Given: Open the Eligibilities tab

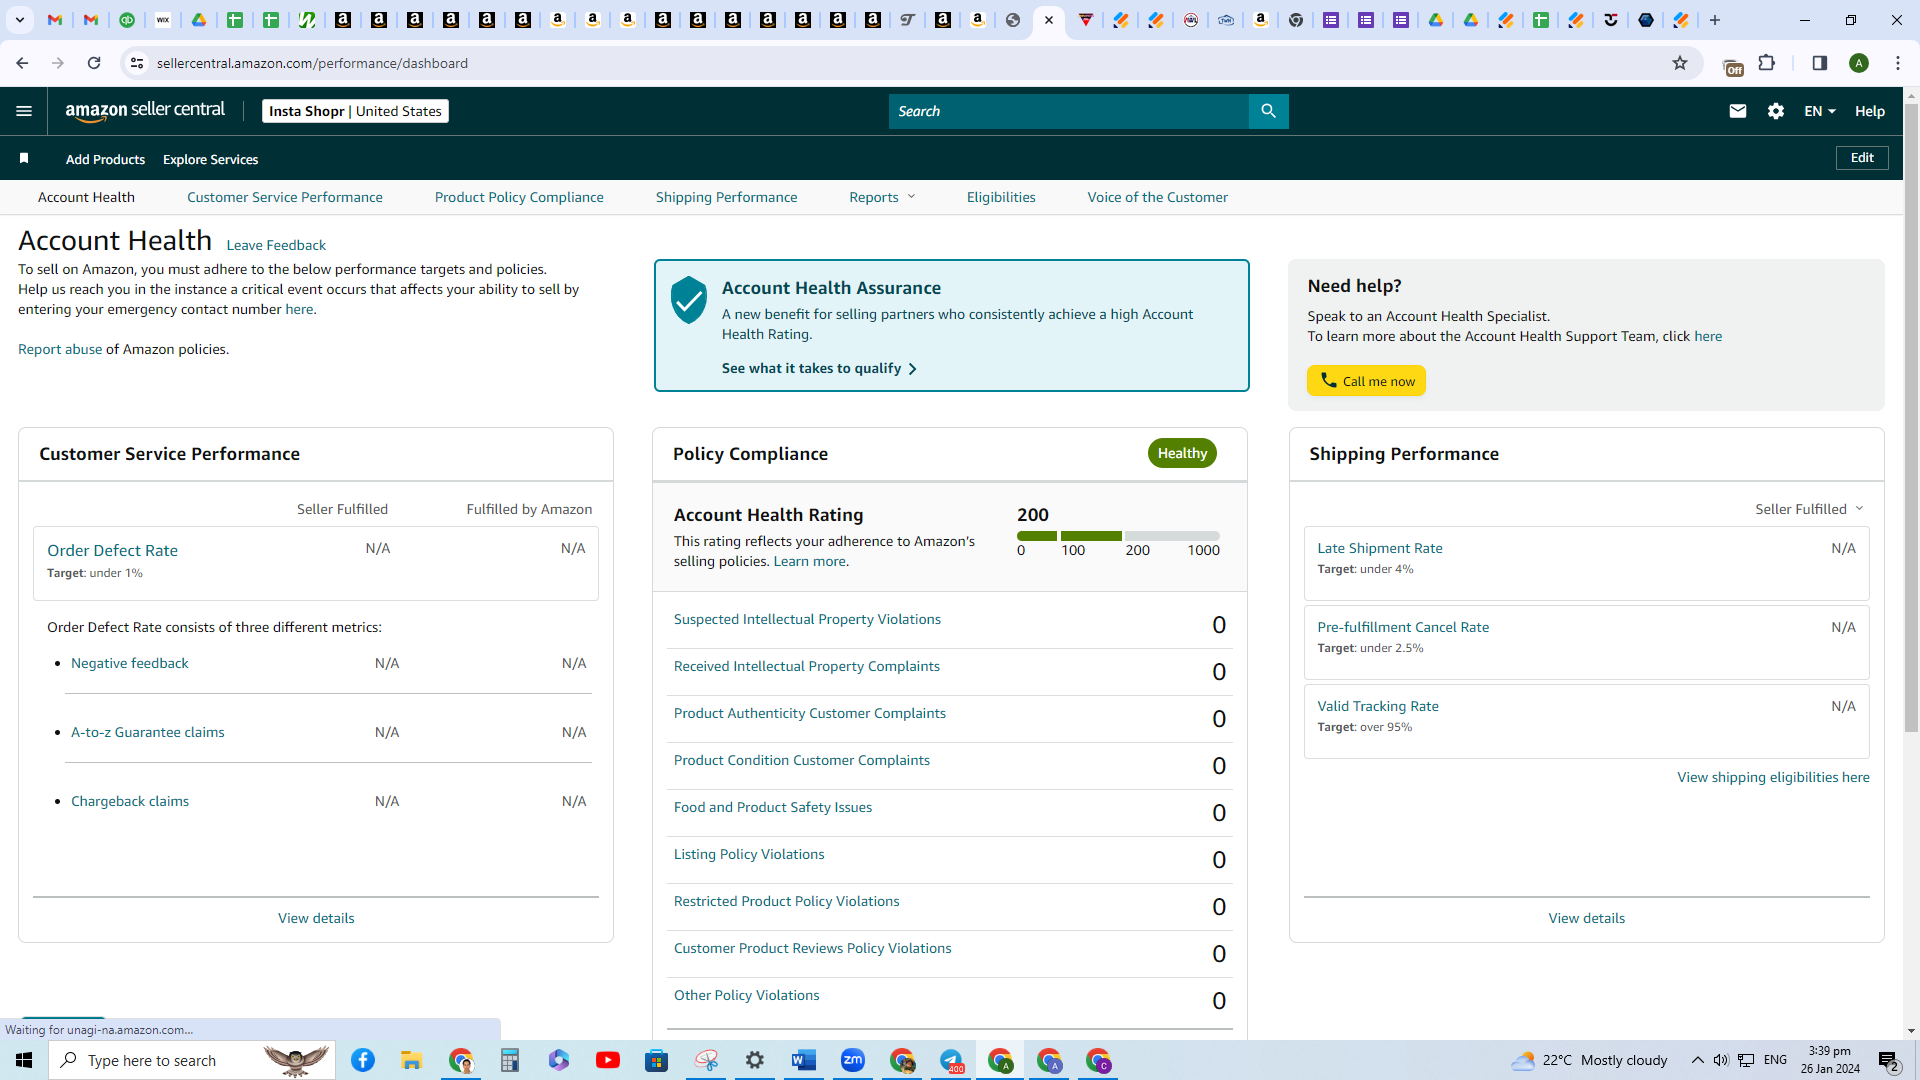Looking at the screenshot, I should [x=1001, y=197].
